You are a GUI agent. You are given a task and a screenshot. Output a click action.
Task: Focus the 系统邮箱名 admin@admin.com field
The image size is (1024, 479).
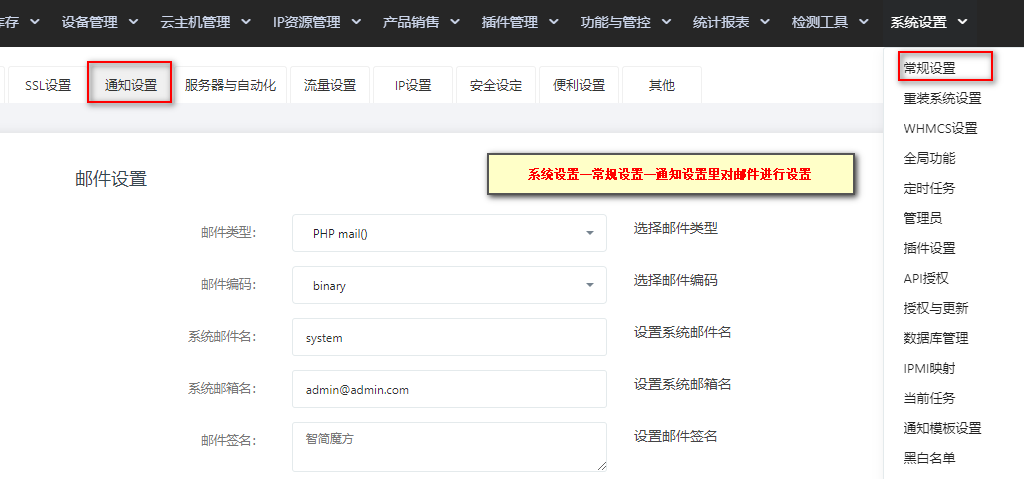click(x=449, y=389)
